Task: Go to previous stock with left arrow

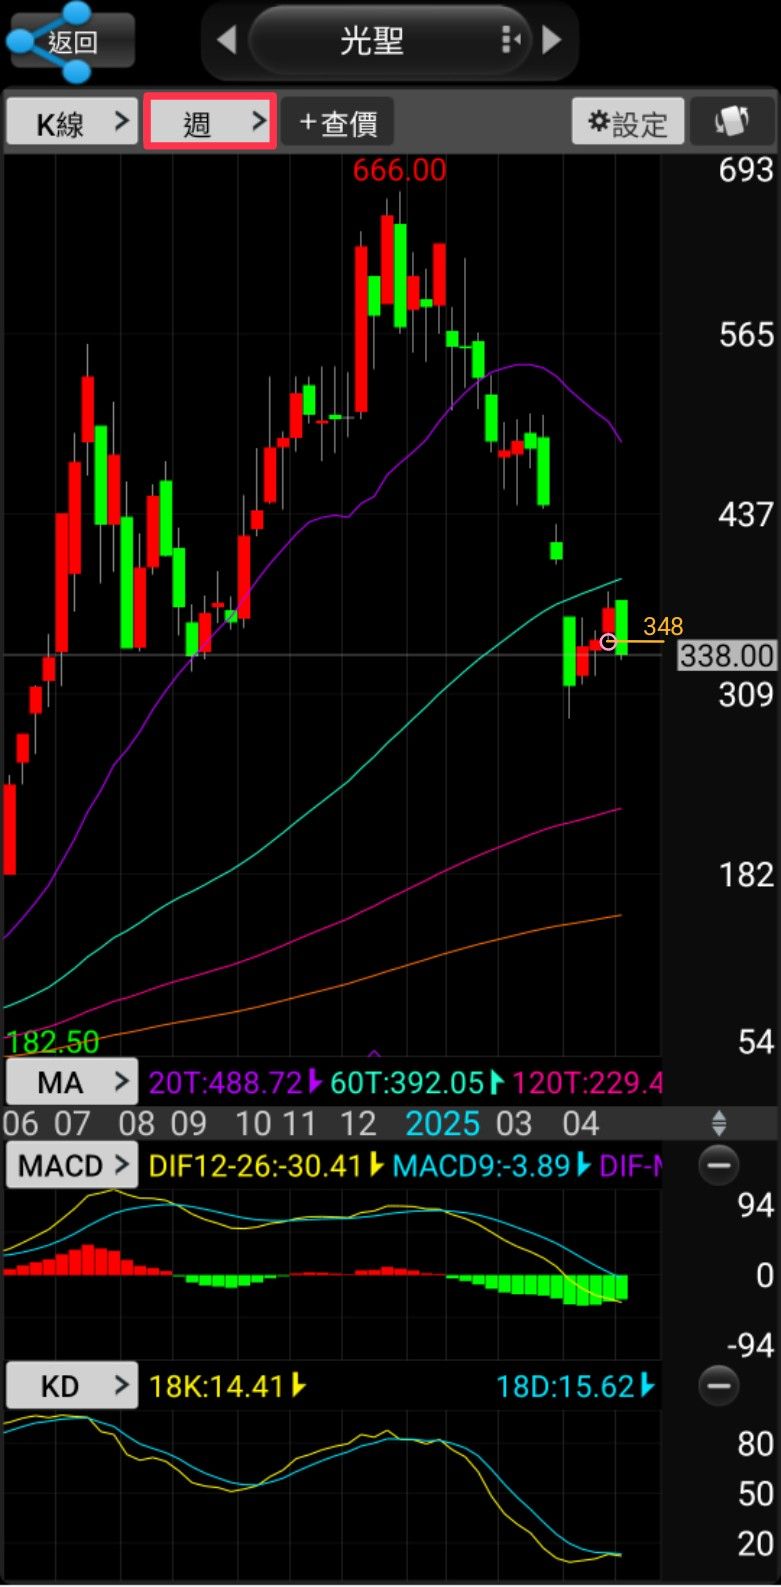Action: [227, 41]
